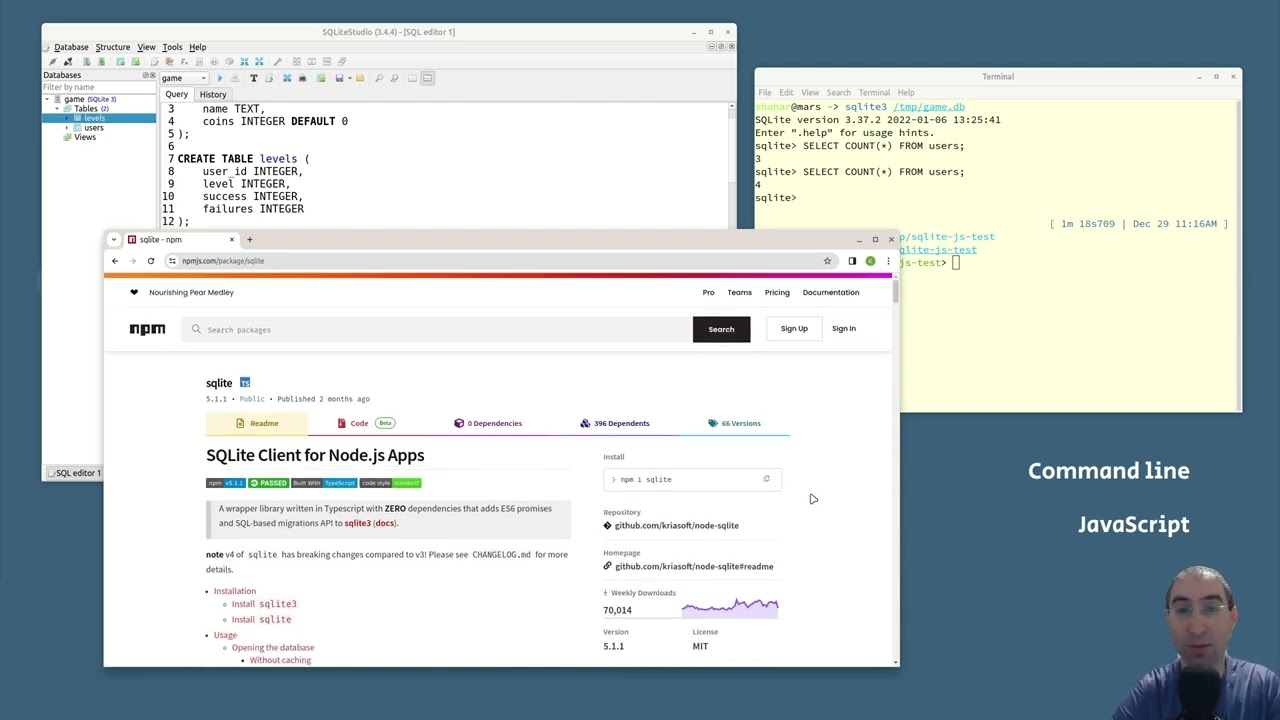Image resolution: width=1280 pixels, height=720 pixels.
Task: Open the Structure menu in SQLiteStudio
Action: 112,47
